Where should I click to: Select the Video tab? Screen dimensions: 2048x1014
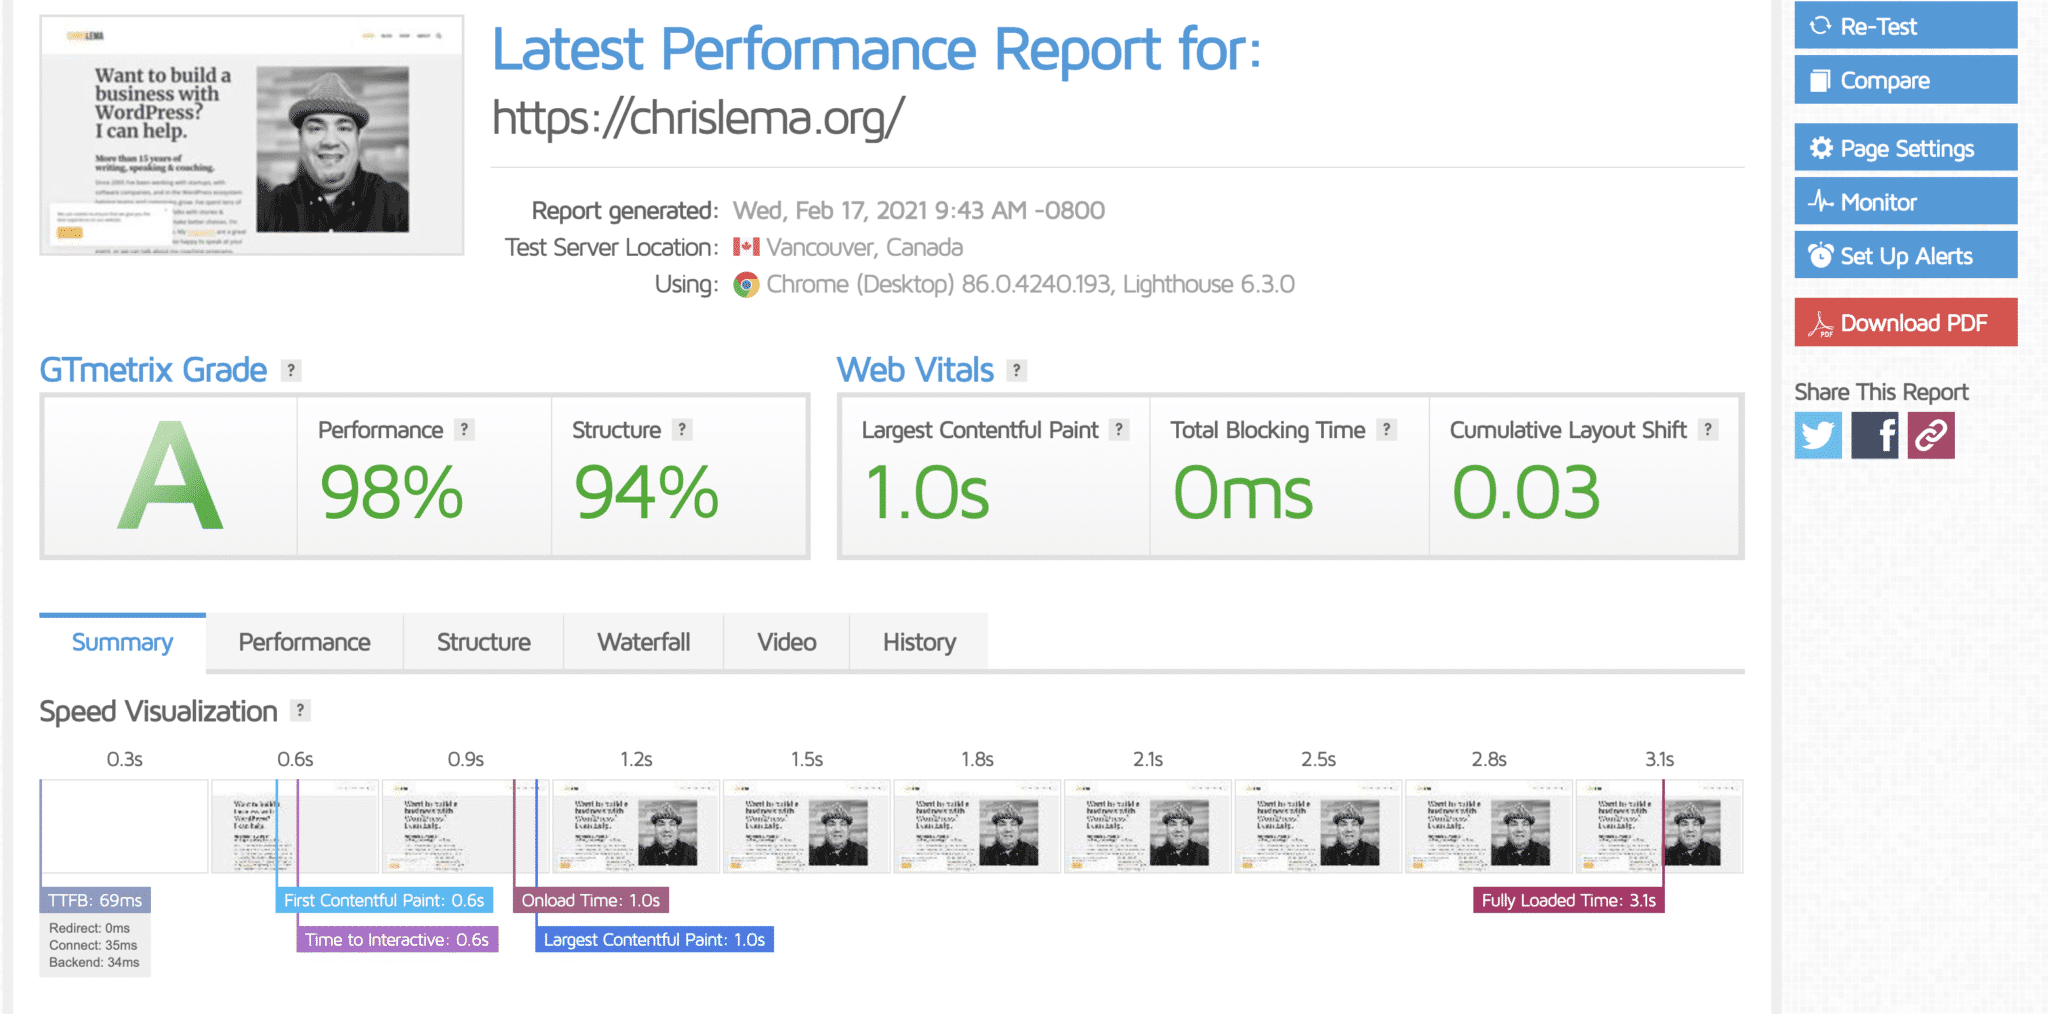pyautogui.click(x=786, y=642)
